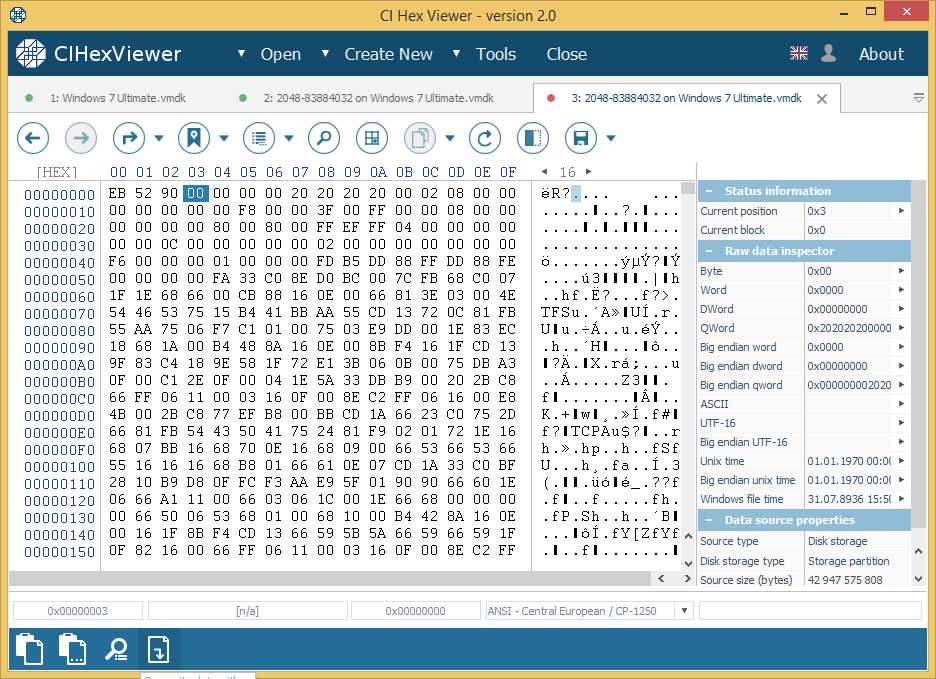Viewport: 936px width, 679px height.
Task: Click the 0x00000003 position field
Action: click(x=78, y=611)
